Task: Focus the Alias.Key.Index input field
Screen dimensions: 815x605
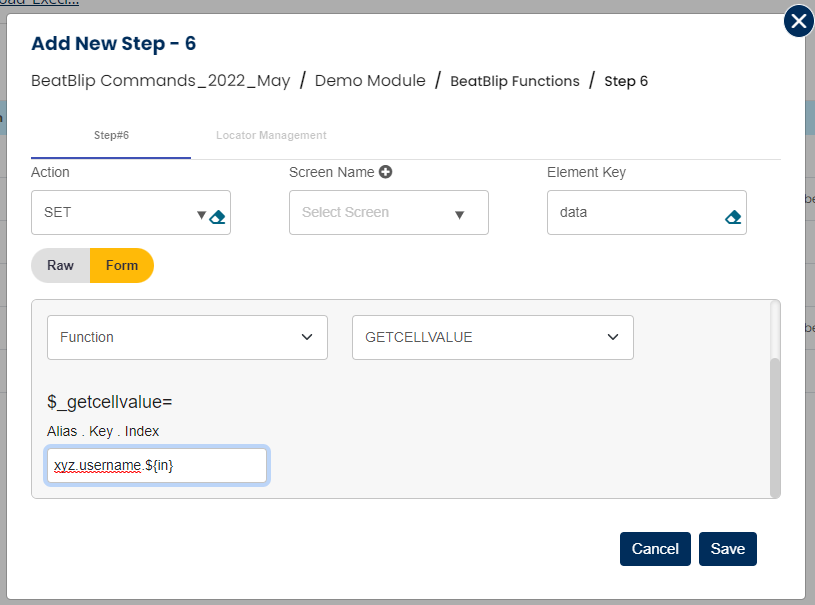Action: [x=157, y=465]
